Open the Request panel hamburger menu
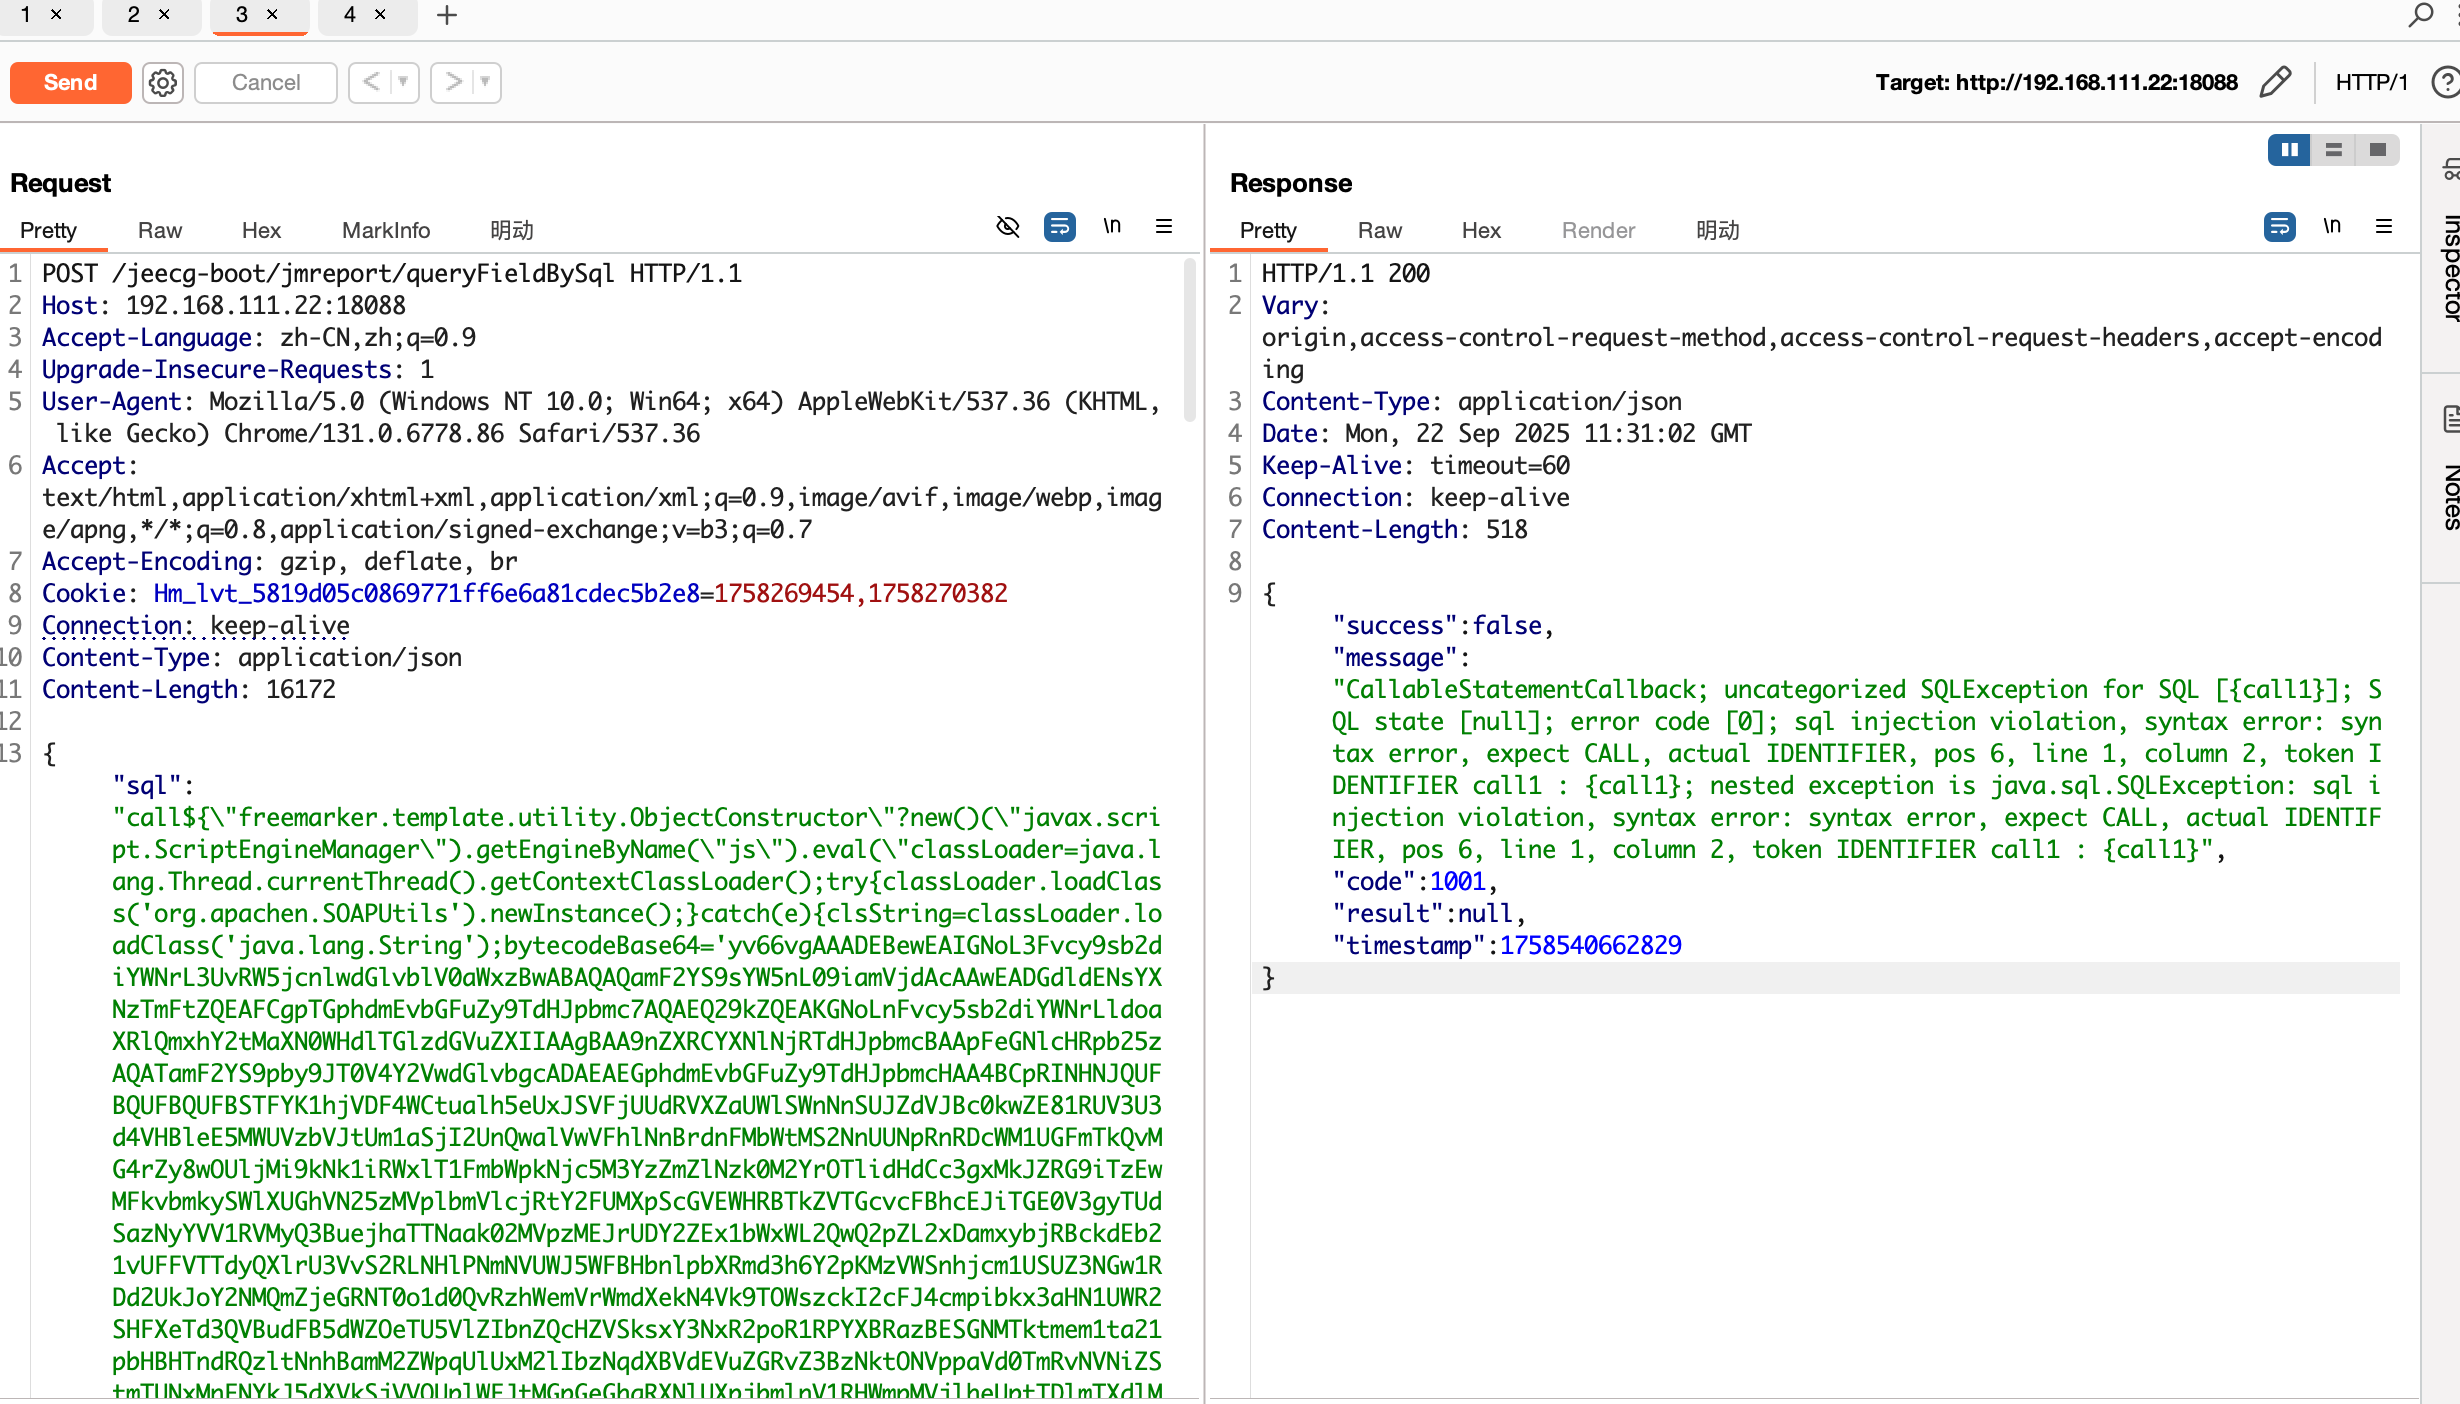 pyautogui.click(x=1164, y=227)
